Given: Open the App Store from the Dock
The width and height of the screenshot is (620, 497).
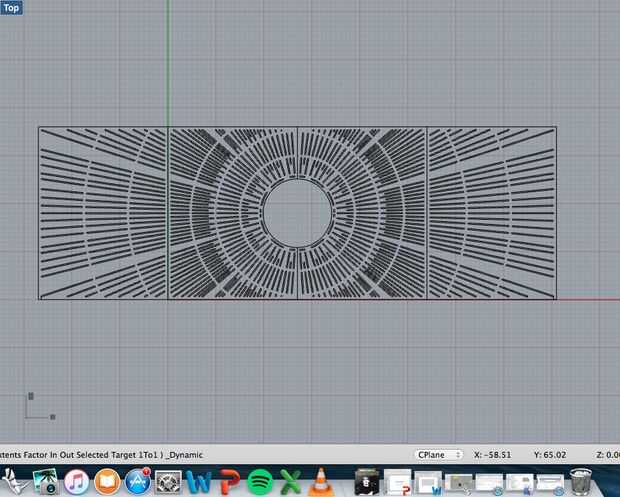Looking at the screenshot, I should 138,482.
